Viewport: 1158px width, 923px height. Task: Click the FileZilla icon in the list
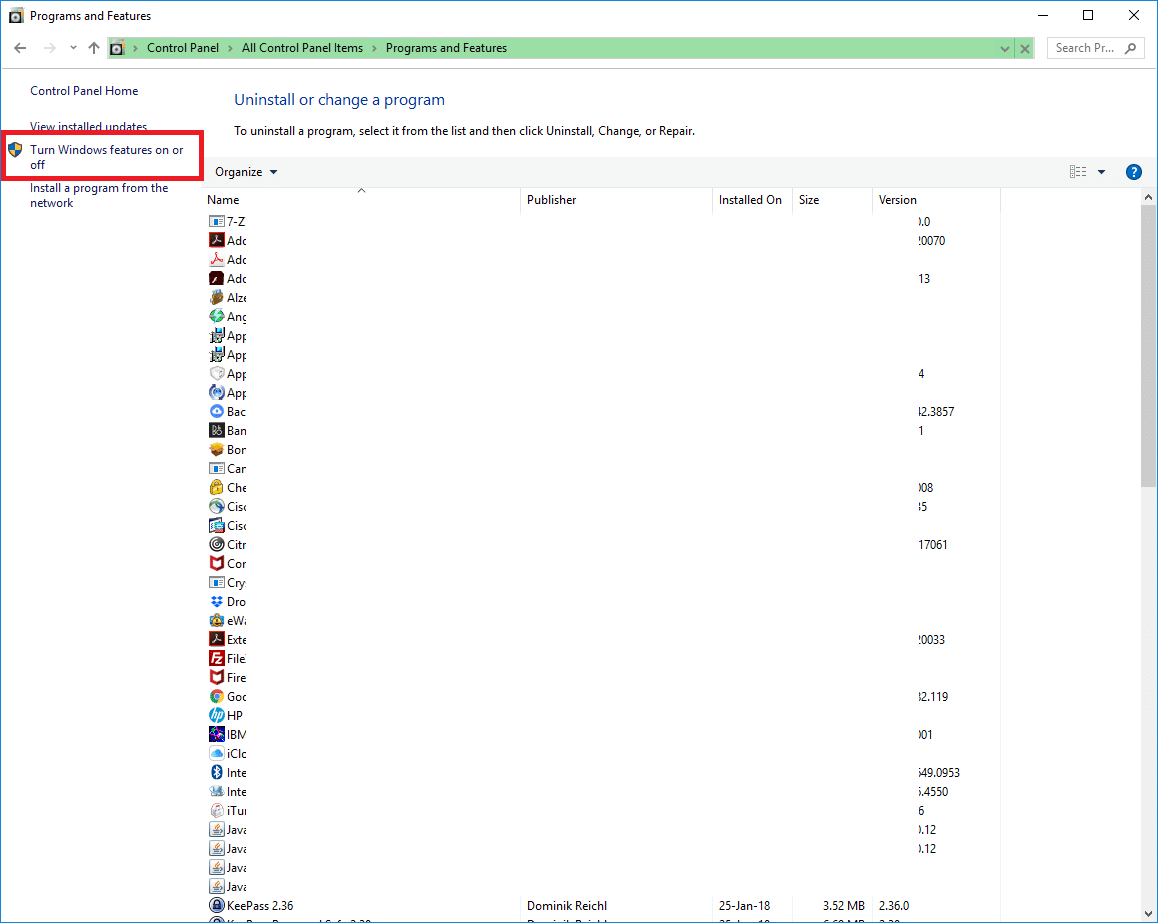tap(216, 659)
